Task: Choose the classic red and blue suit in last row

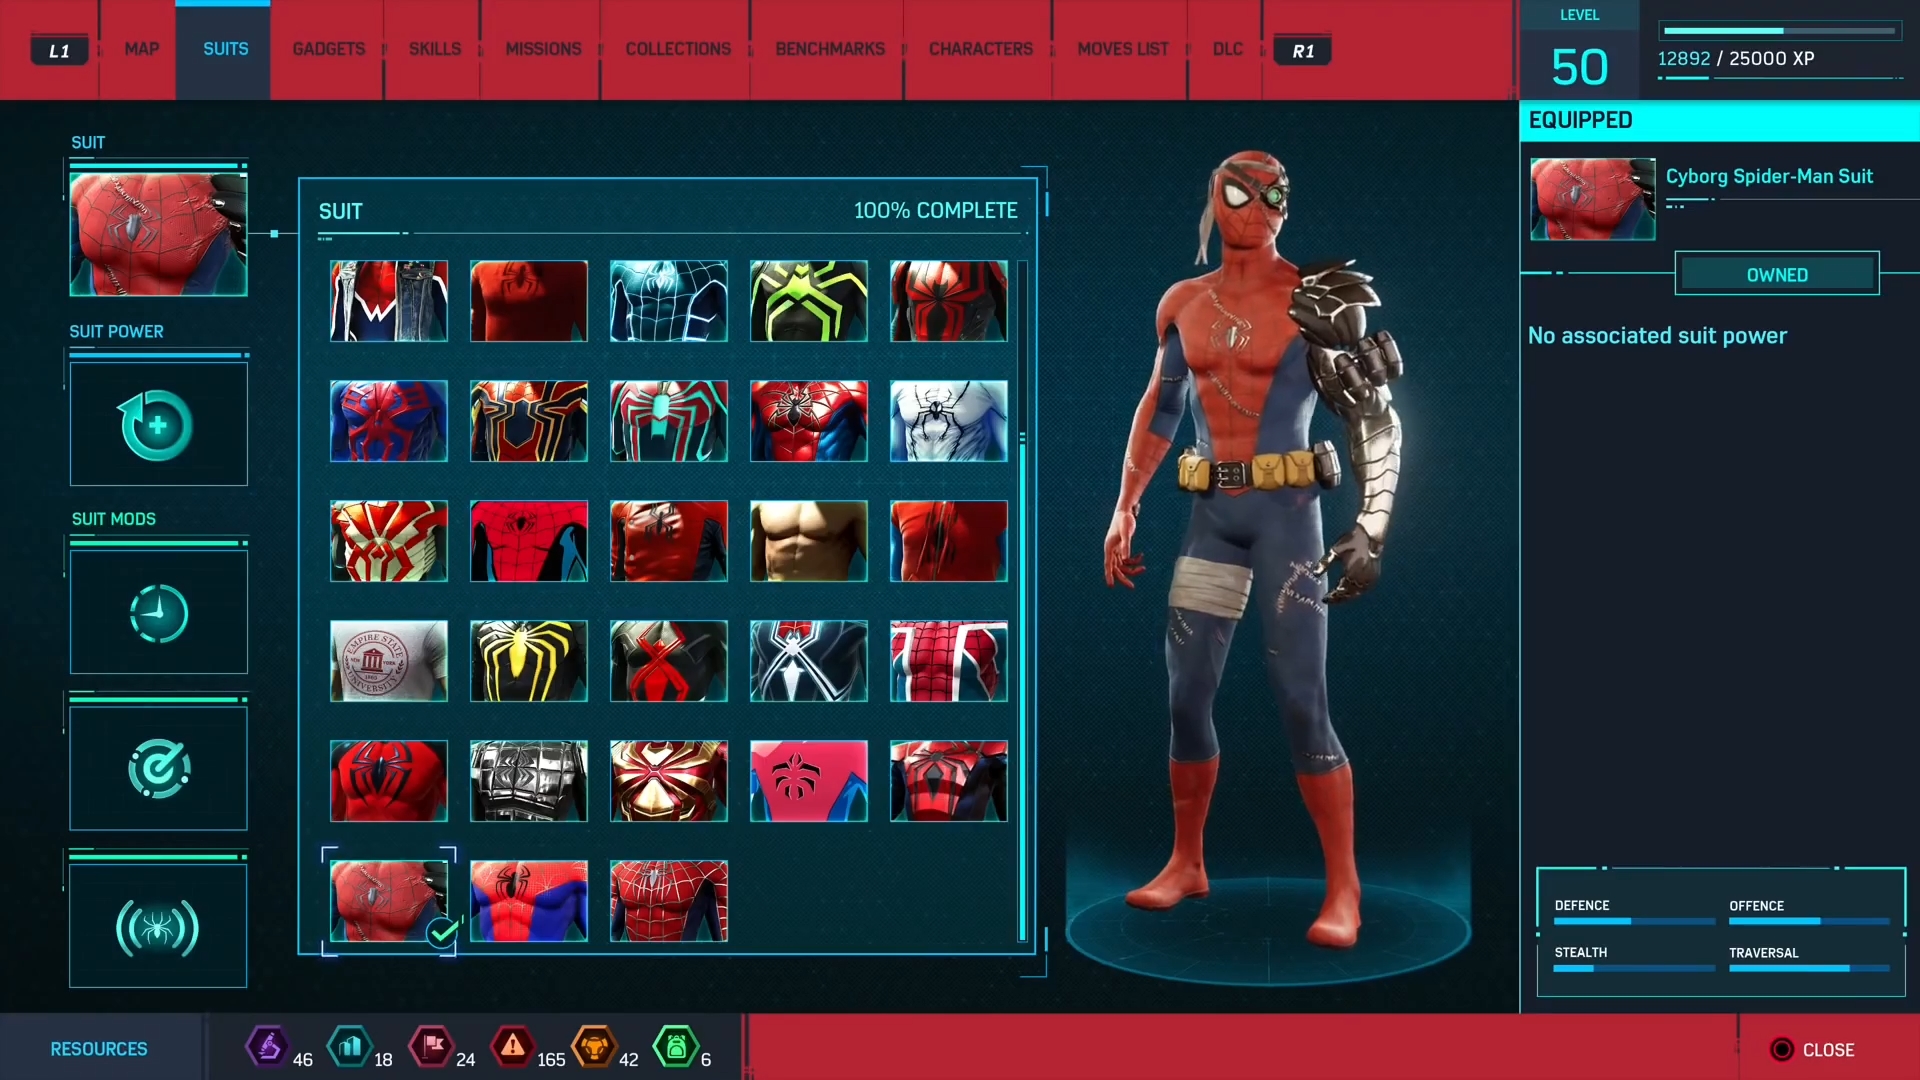Action: pos(529,901)
